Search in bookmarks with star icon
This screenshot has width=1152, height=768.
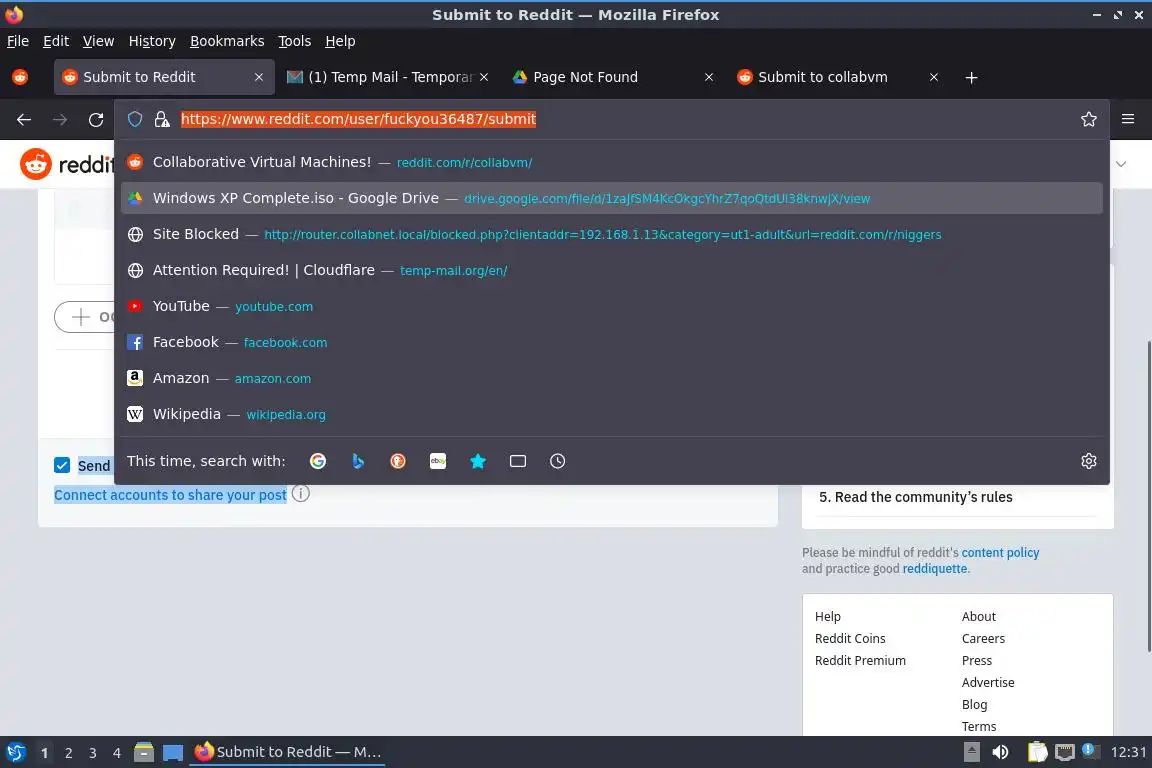(478, 461)
